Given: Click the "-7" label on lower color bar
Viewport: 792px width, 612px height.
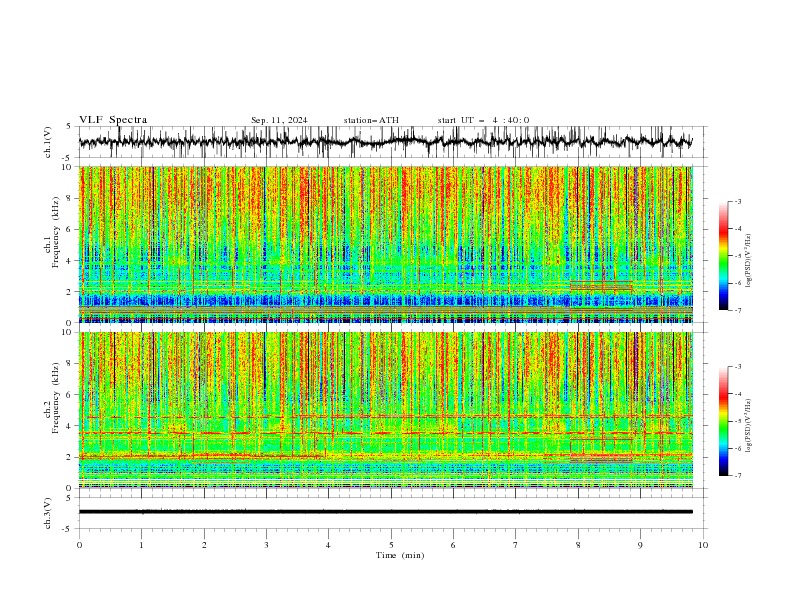Looking at the screenshot, I should pyautogui.click(x=737, y=476).
